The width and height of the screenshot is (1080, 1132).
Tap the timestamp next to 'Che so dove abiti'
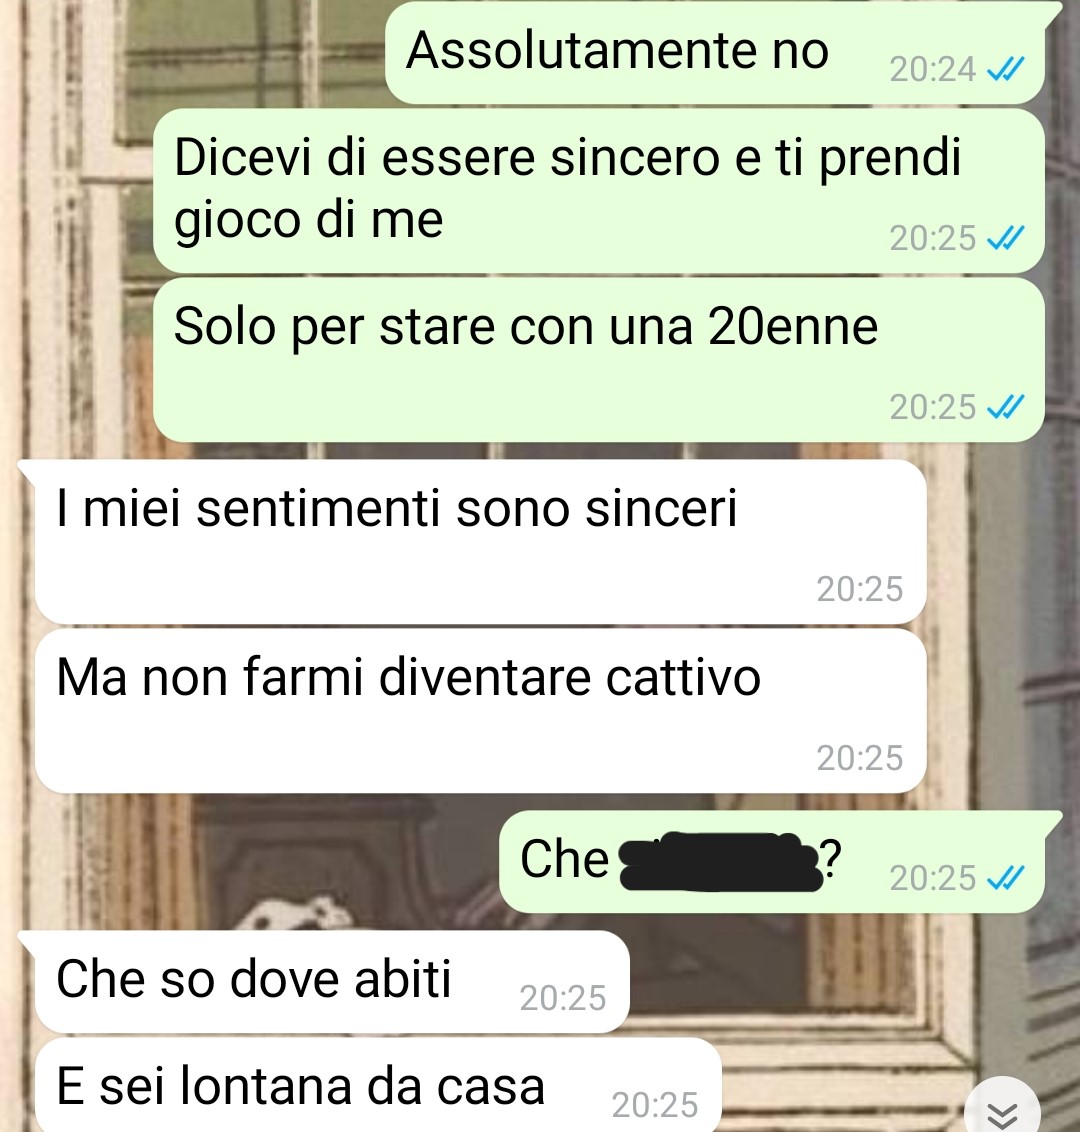[x=563, y=998]
